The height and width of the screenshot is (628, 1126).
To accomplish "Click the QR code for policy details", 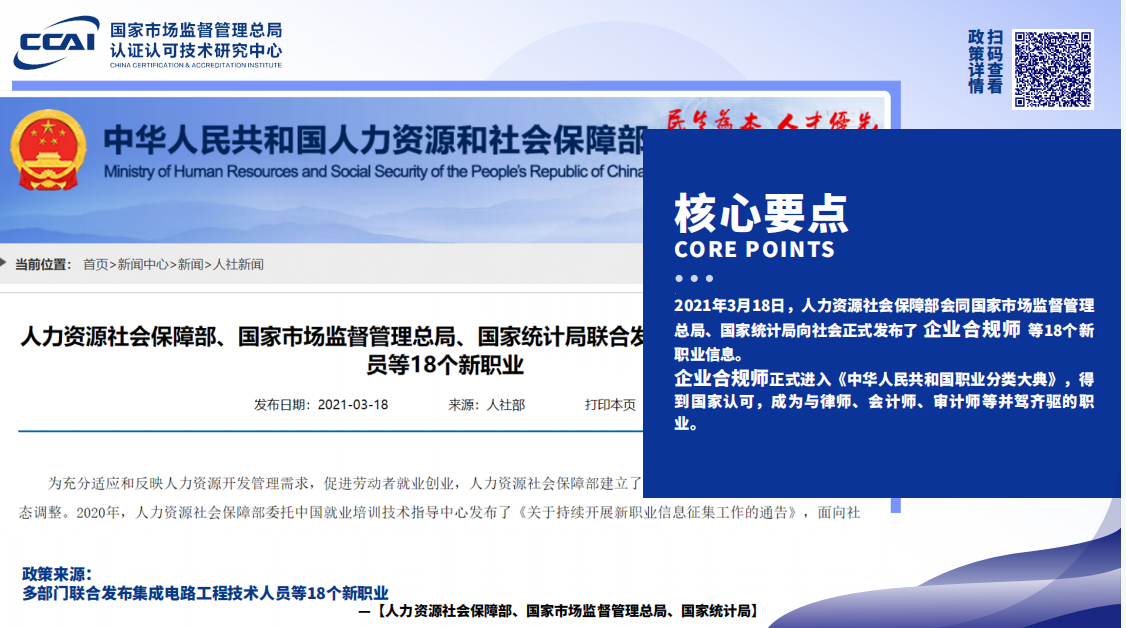I will click(1053, 70).
